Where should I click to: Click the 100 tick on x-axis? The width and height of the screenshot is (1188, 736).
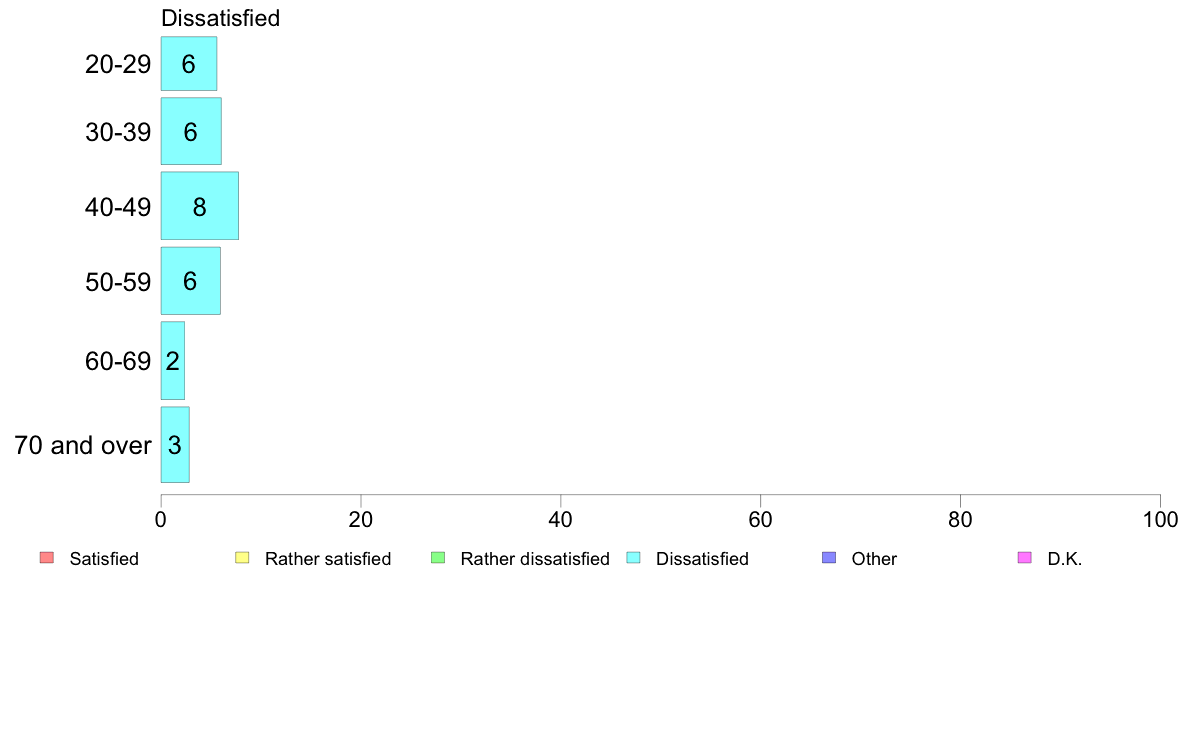1160,519
